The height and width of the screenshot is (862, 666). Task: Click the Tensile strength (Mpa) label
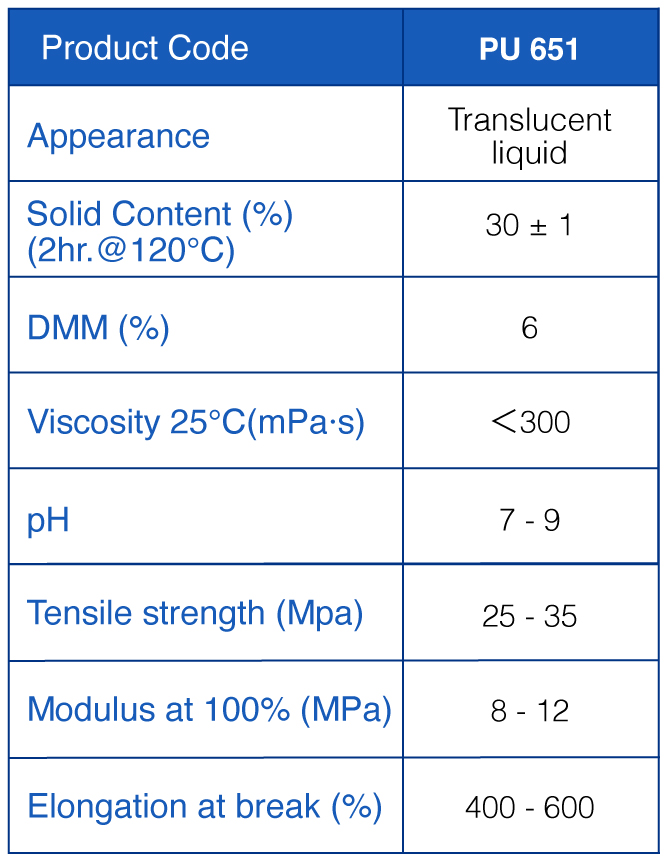click(195, 613)
